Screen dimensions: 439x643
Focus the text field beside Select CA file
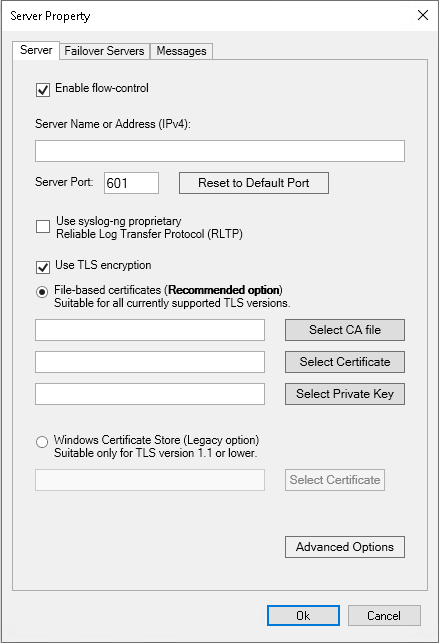click(x=150, y=330)
